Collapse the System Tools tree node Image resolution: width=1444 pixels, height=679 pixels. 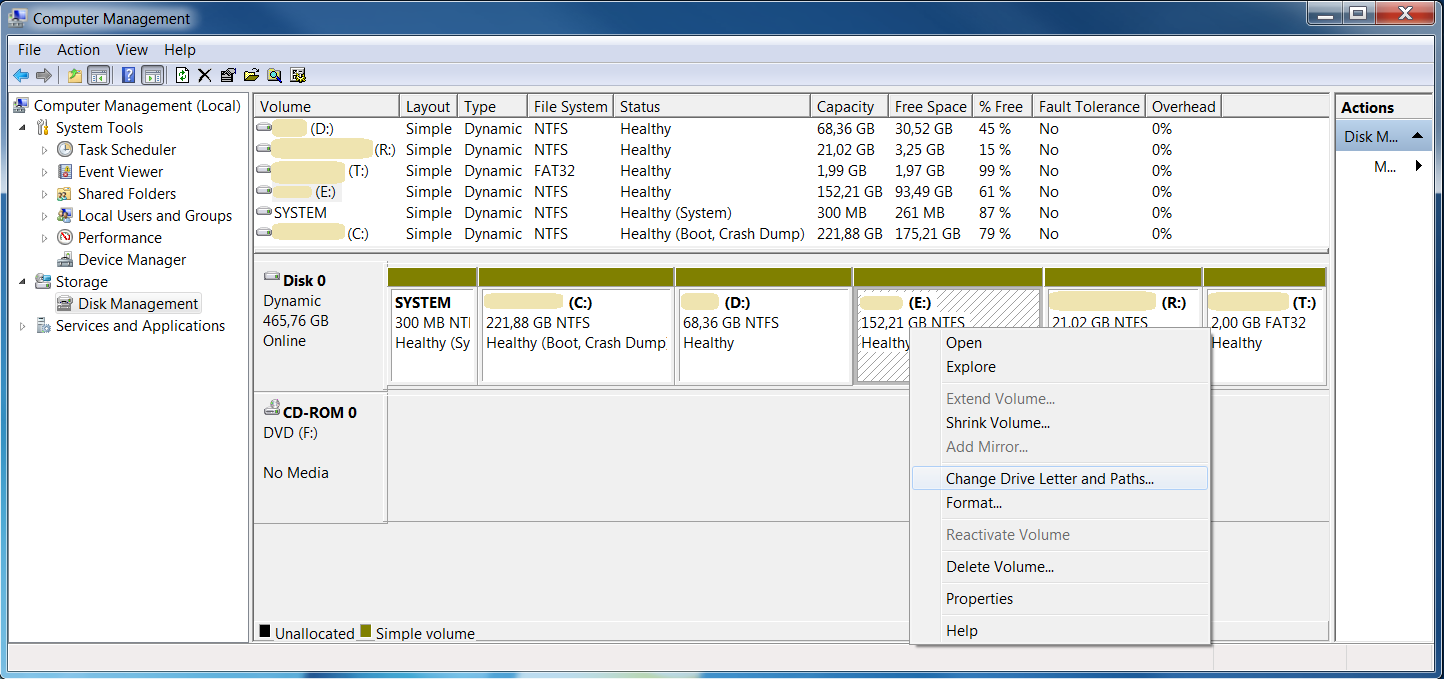pos(22,128)
